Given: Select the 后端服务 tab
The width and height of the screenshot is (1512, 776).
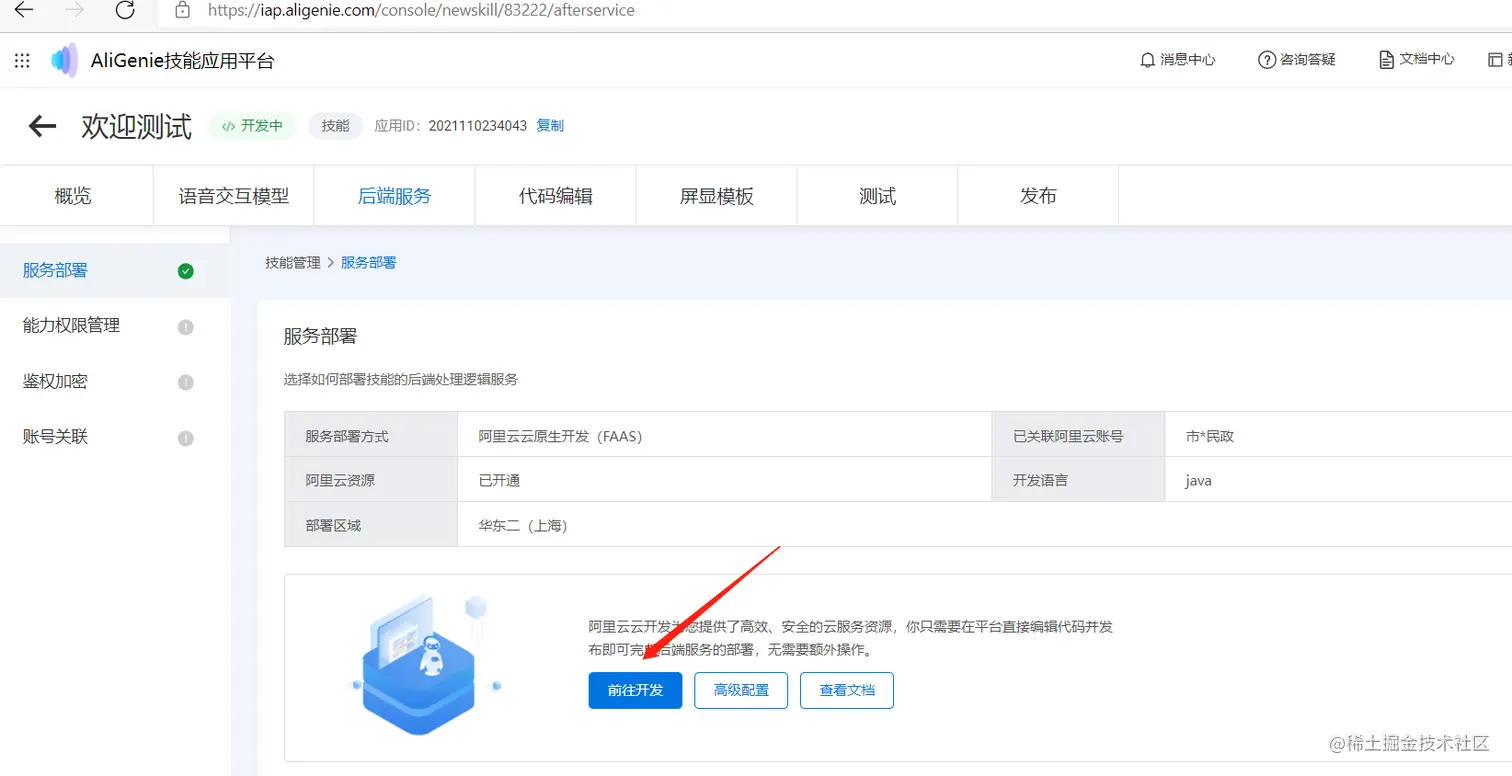Looking at the screenshot, I should click(395, 196).
